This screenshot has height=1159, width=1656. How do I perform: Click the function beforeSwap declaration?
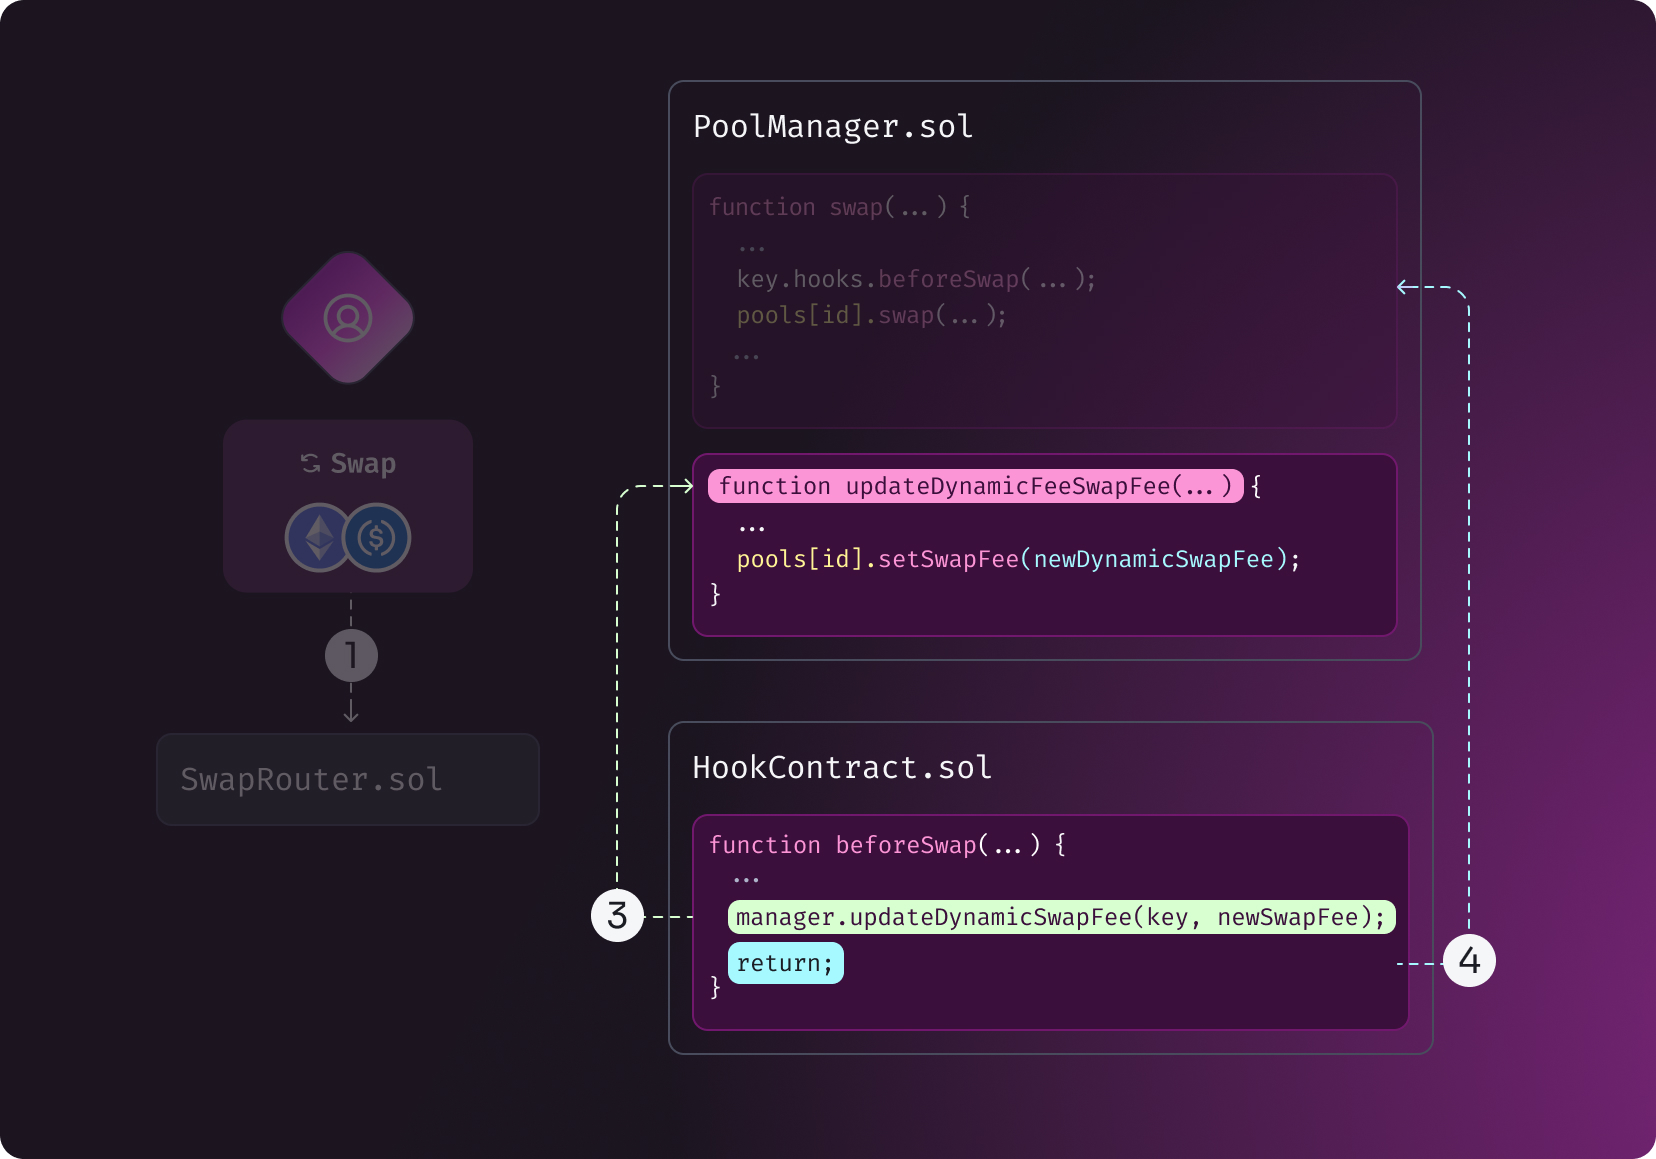[886, 845]
